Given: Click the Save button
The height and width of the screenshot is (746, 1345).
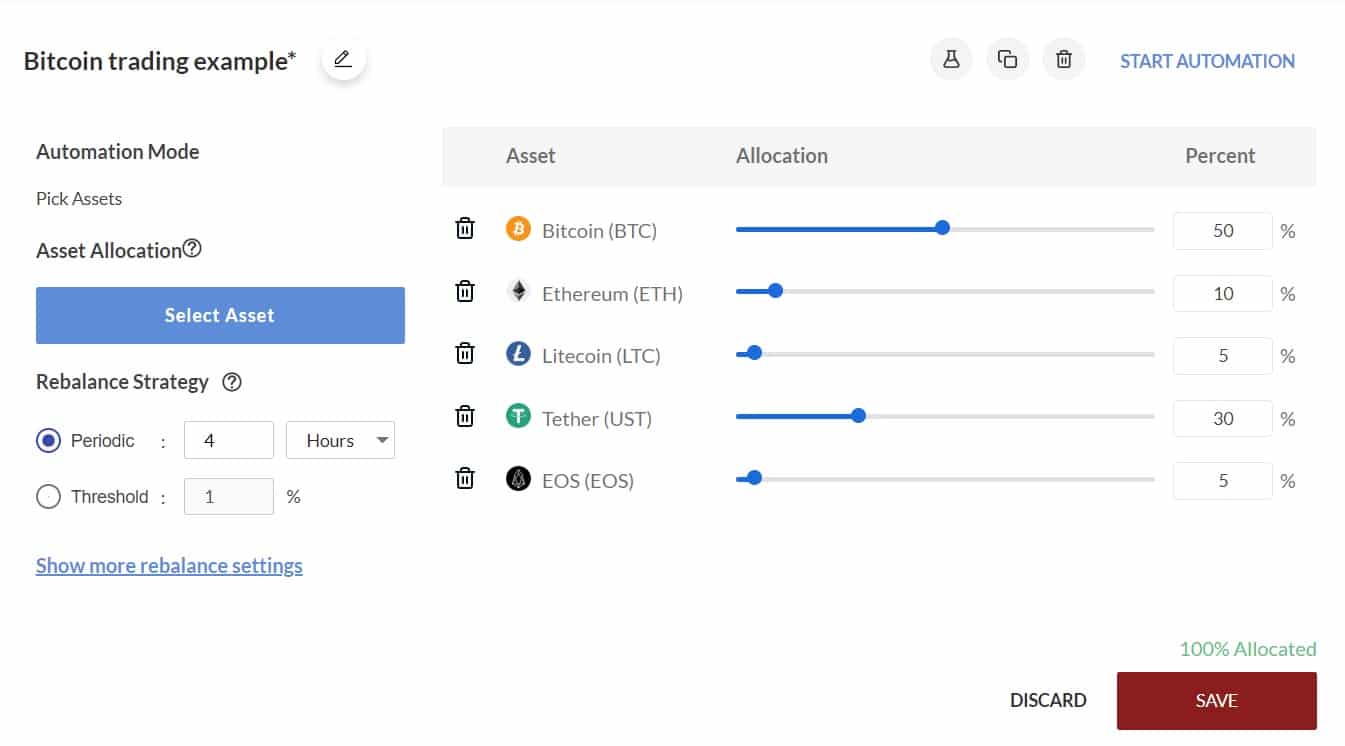Looking at the screenshot, I should pyautogui.click(x=1216, y=701).
